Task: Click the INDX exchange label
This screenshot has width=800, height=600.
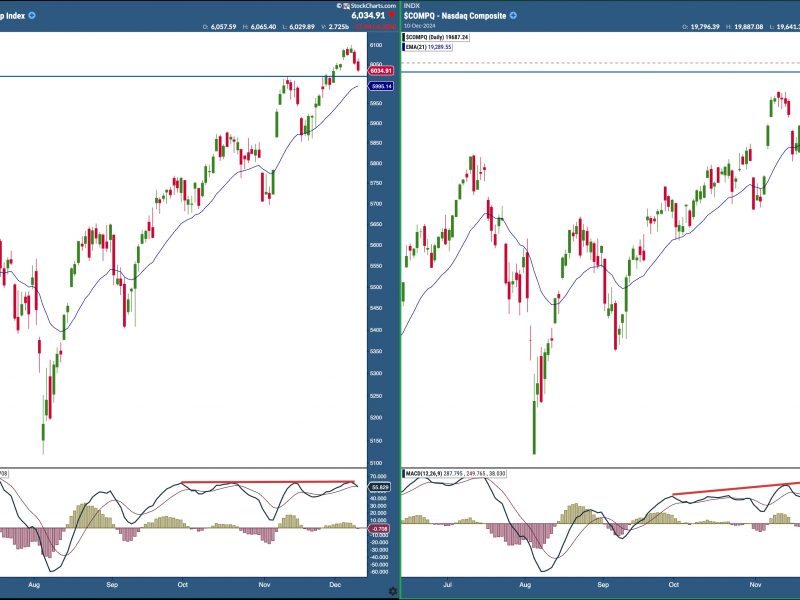Action: [412, 6]
